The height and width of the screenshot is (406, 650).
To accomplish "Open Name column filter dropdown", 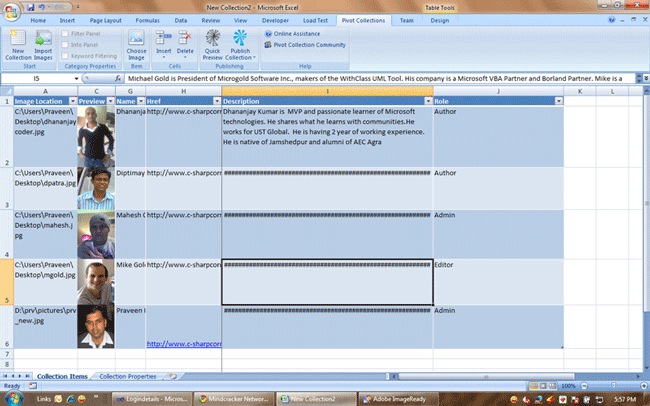I will pyautogui.click(x=141, y=101).
